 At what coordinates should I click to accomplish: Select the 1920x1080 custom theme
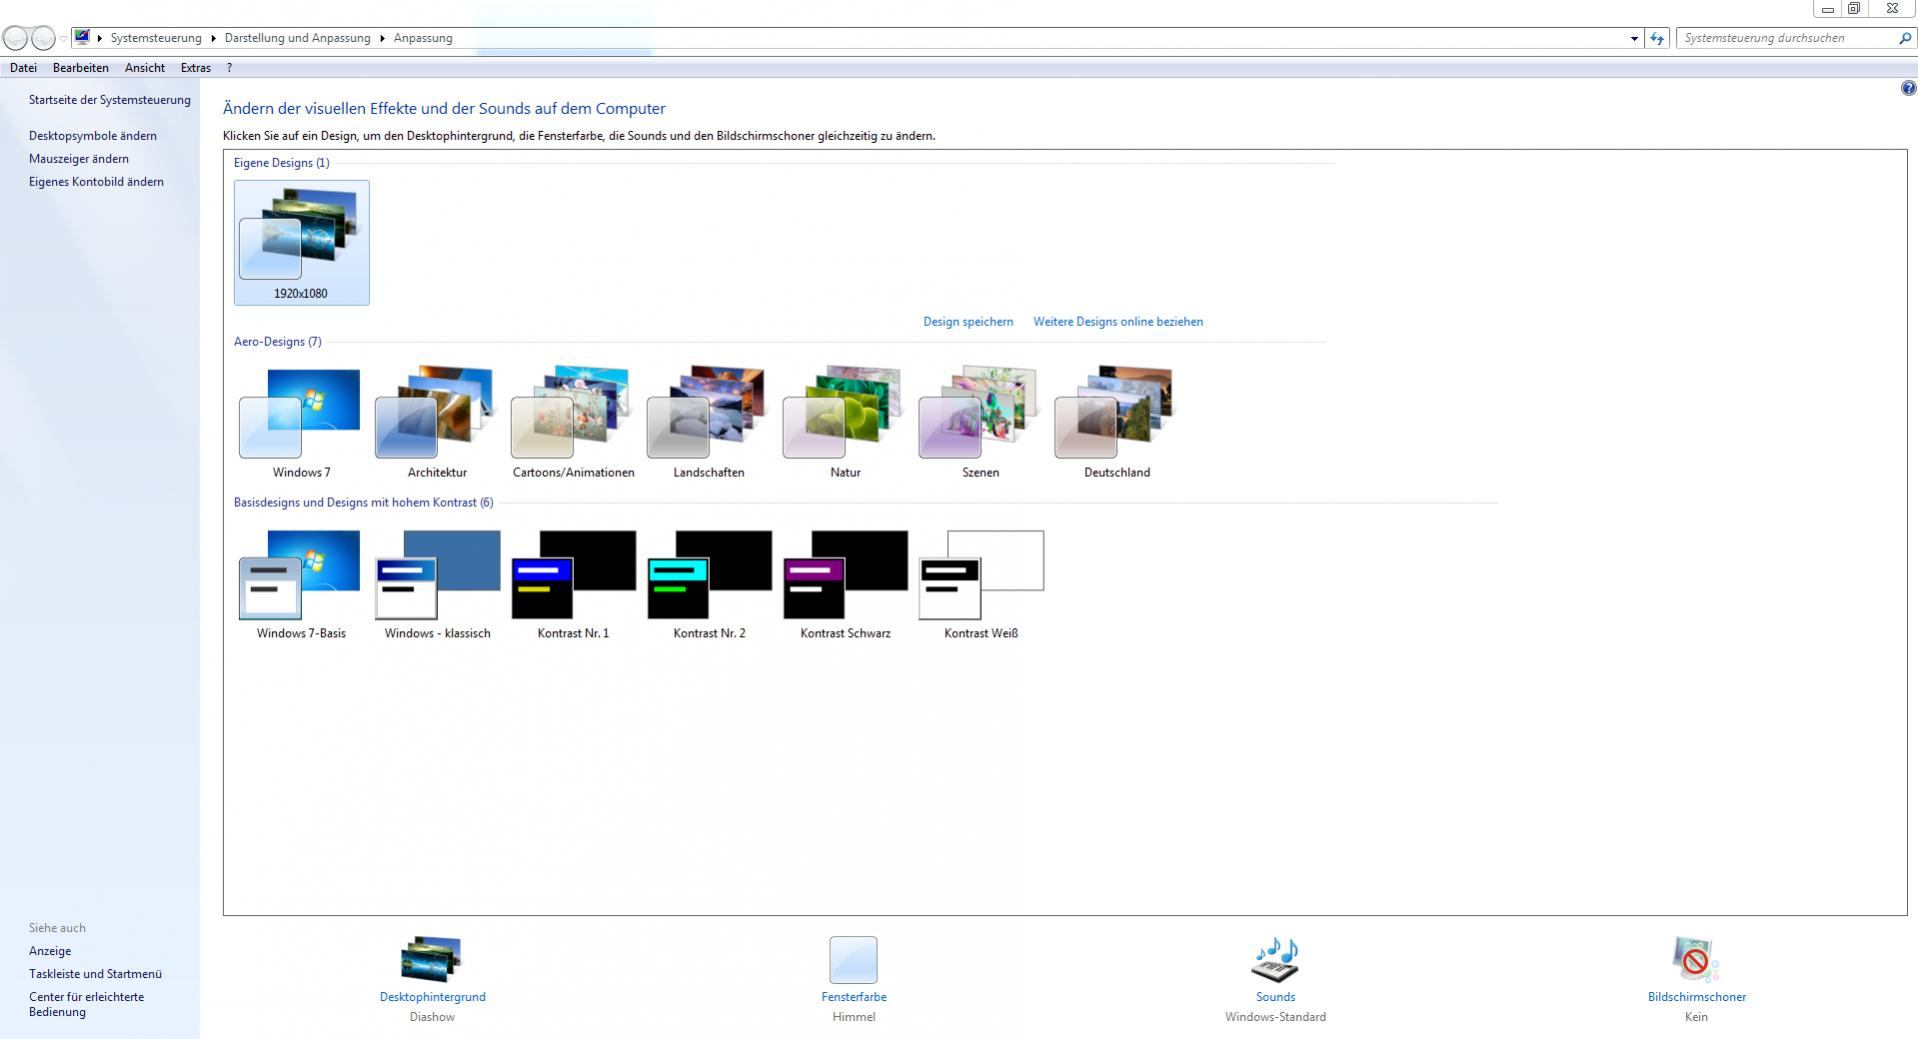point(301,242)
